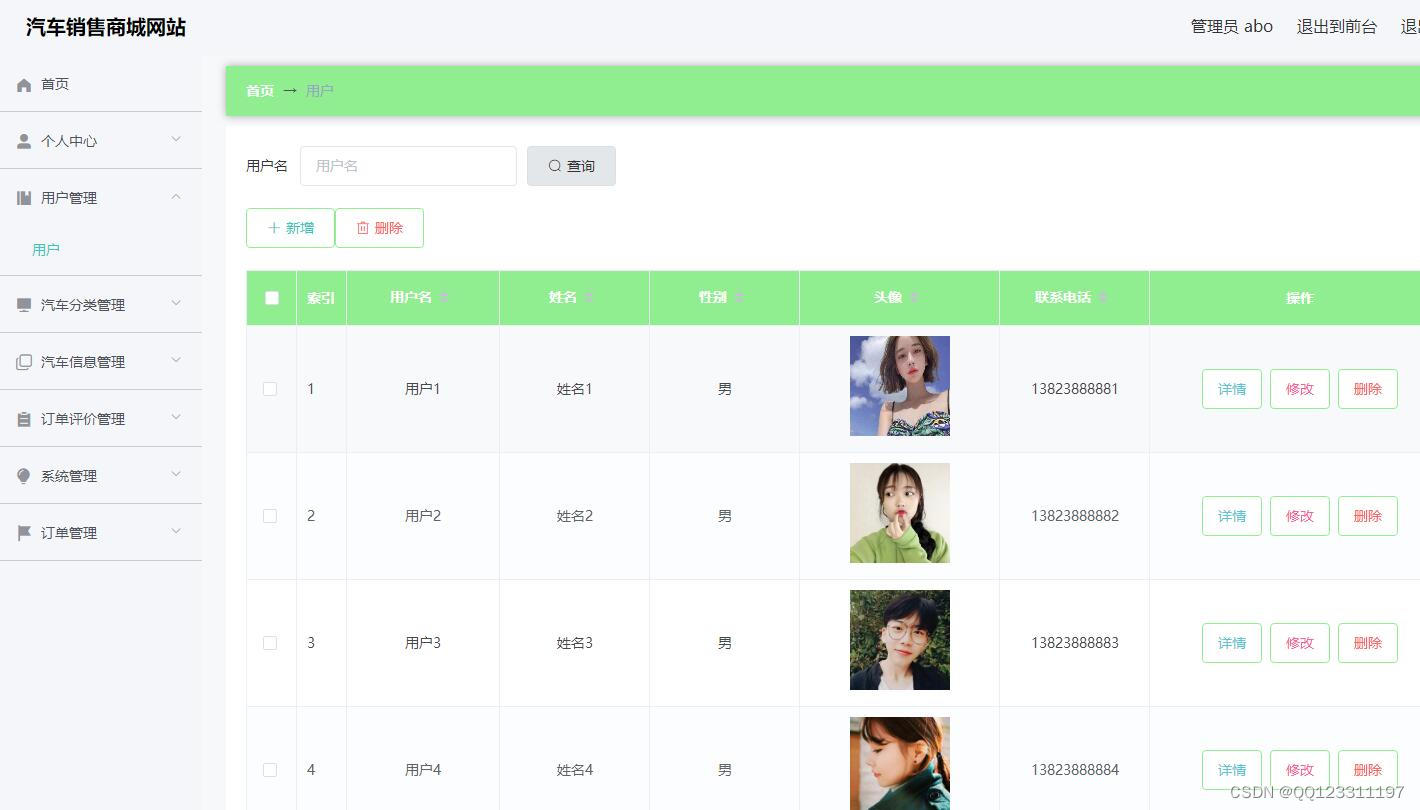Click the monitor icon beside 汽车分类管理
This screenshot has height=810, width=1420.
coord(24,305)
